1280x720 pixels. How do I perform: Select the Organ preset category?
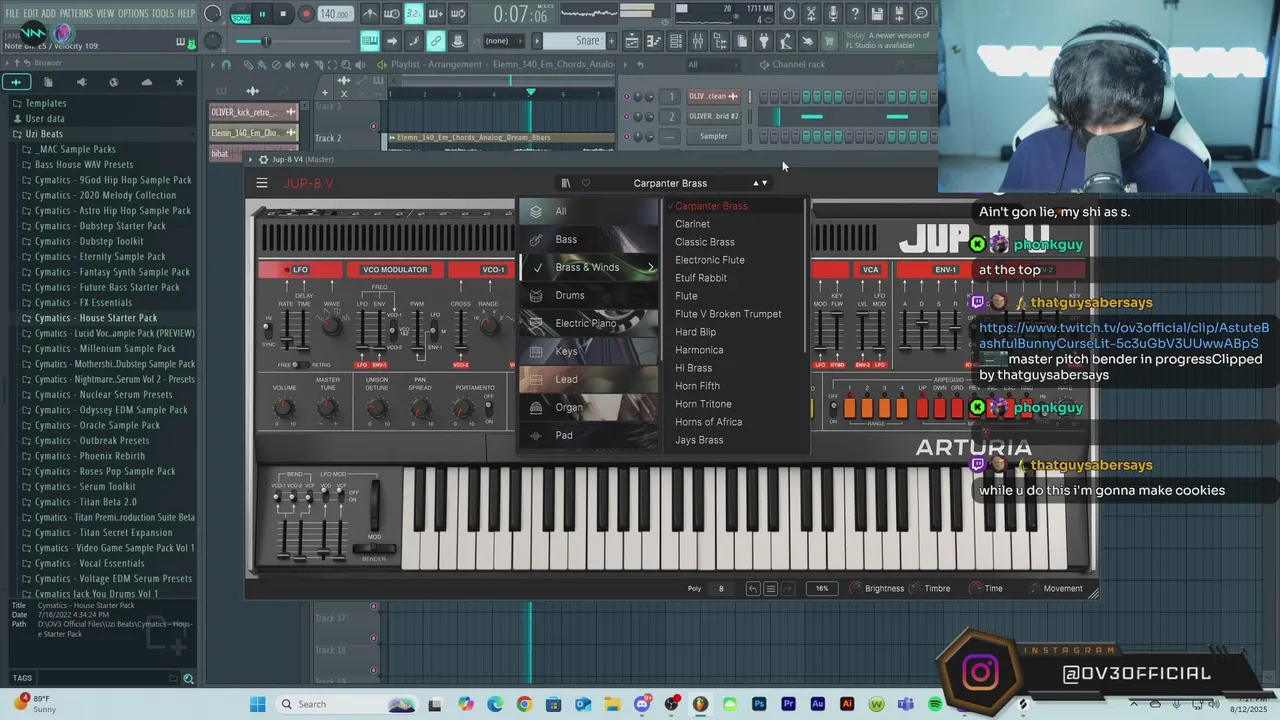[x=590, y=407]
